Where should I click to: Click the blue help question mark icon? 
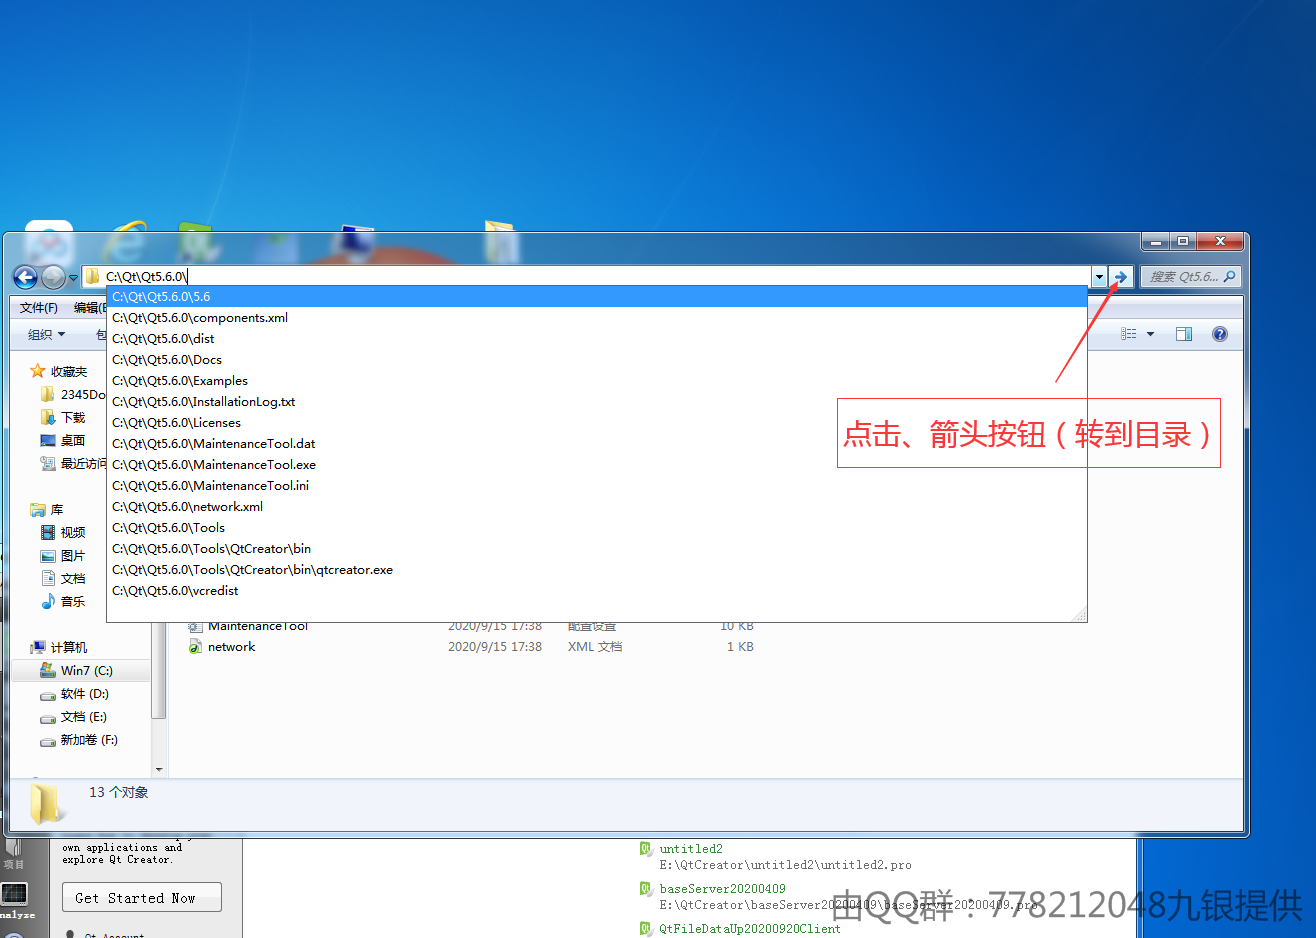point(1220,335)
